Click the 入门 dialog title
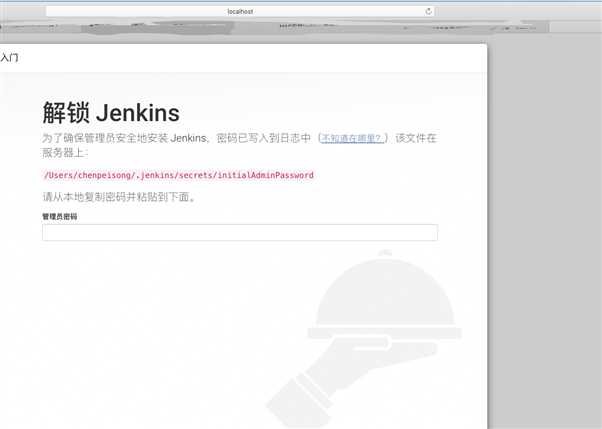The height and width of the screenshot is (429, 602). (9, 58)
